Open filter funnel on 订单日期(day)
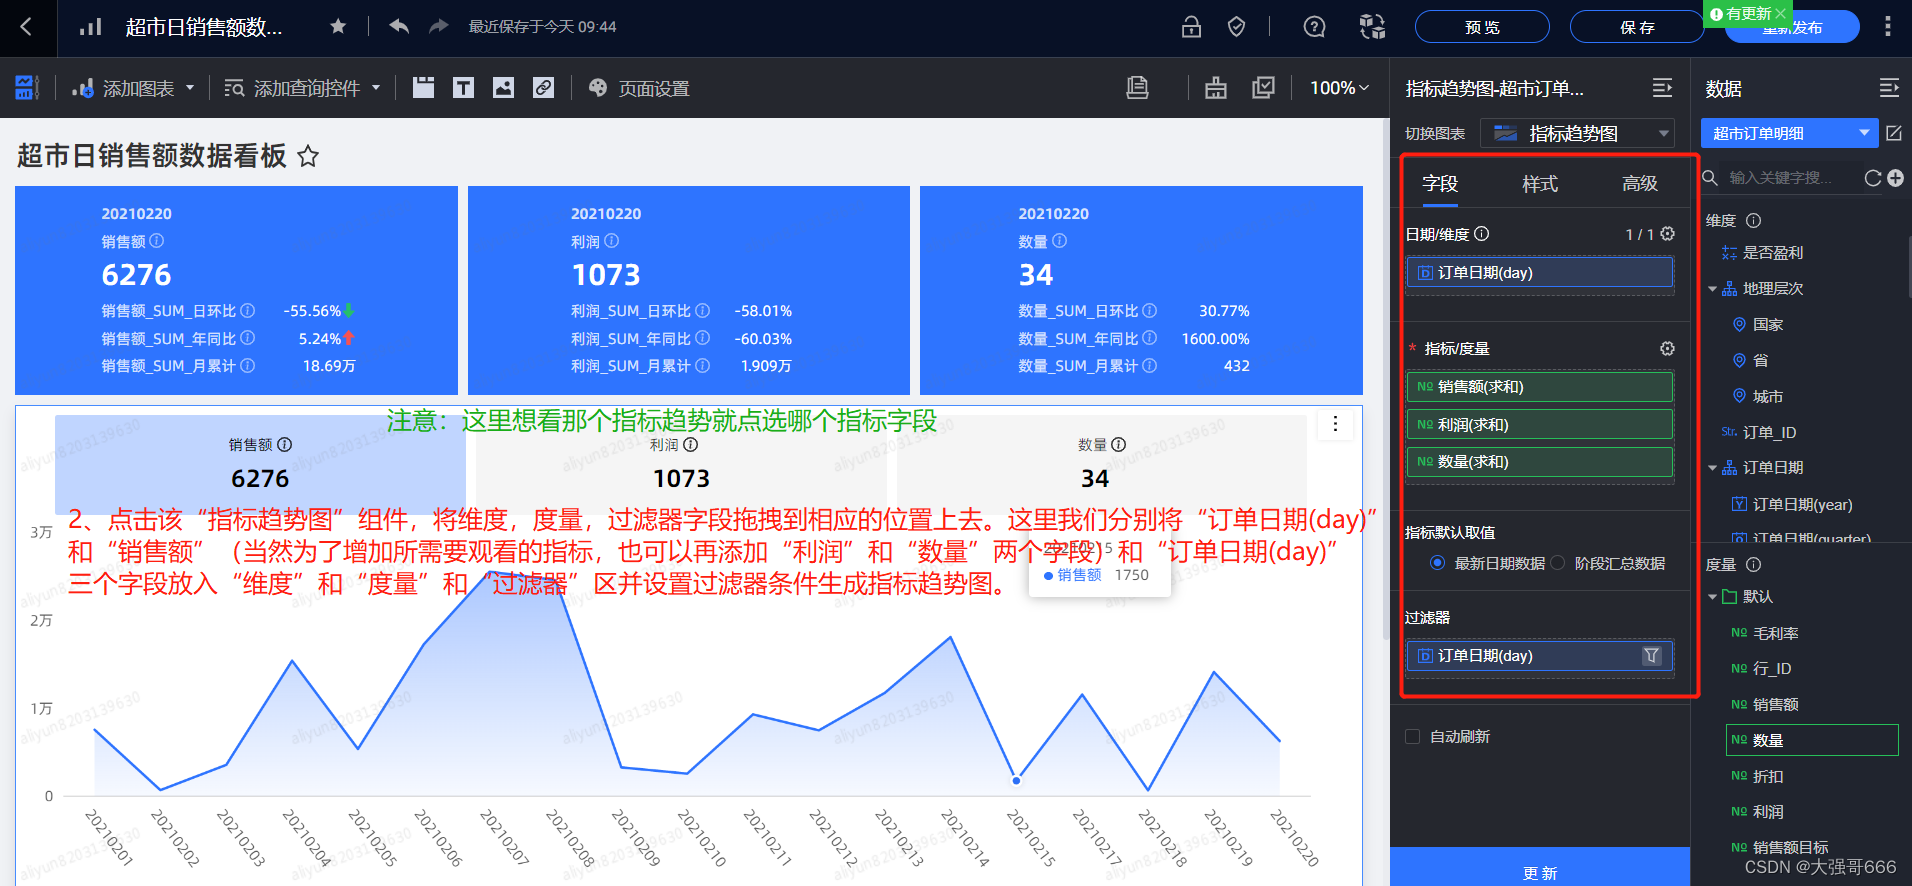 1652,656
